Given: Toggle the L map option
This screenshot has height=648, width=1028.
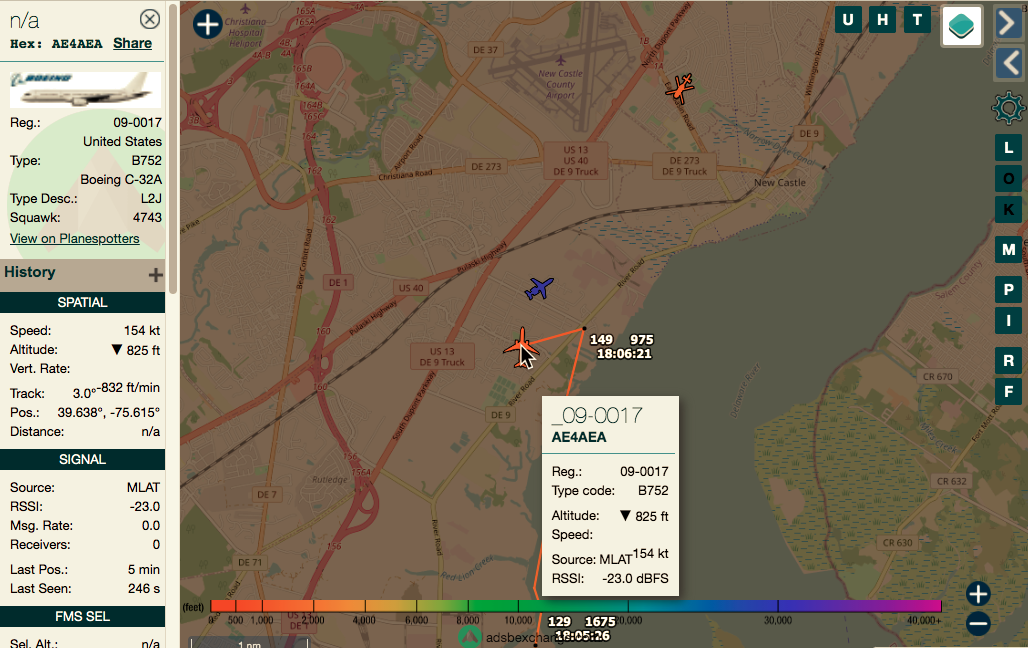Looking at the screenshot, I should pyautogui.click(x=1008, y=148).
